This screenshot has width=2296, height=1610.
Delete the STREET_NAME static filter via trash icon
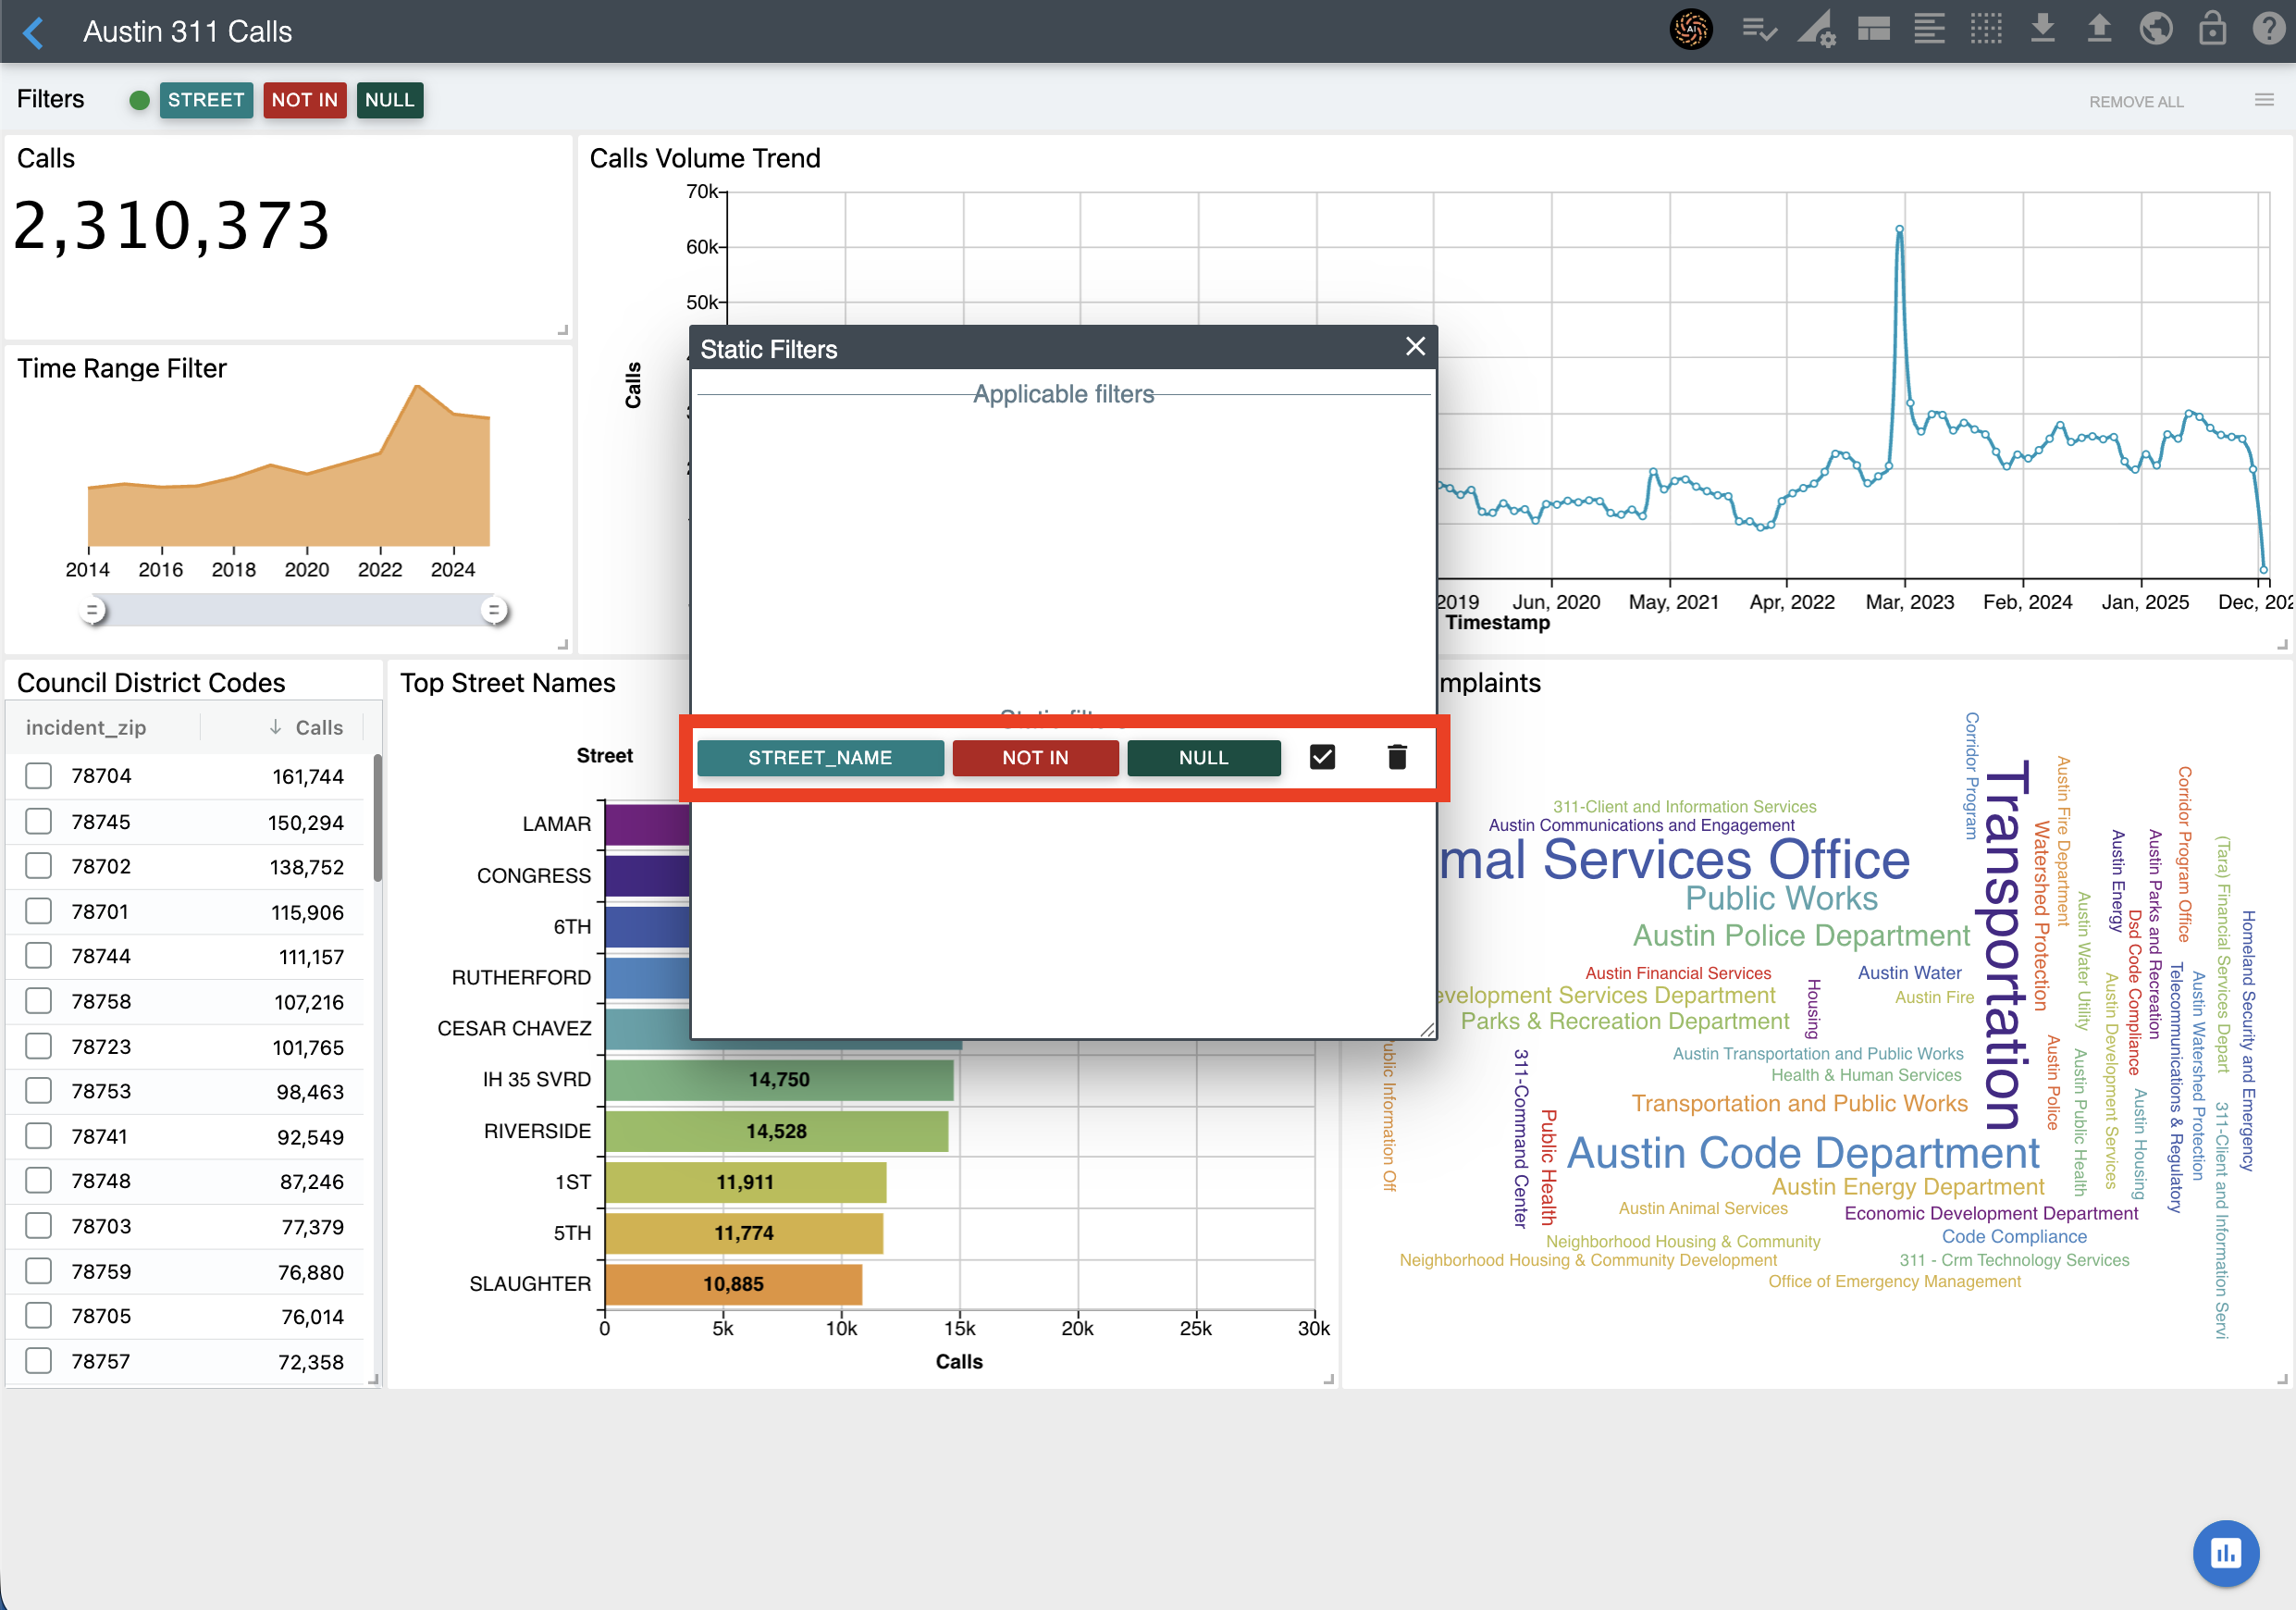point(1397,757)
